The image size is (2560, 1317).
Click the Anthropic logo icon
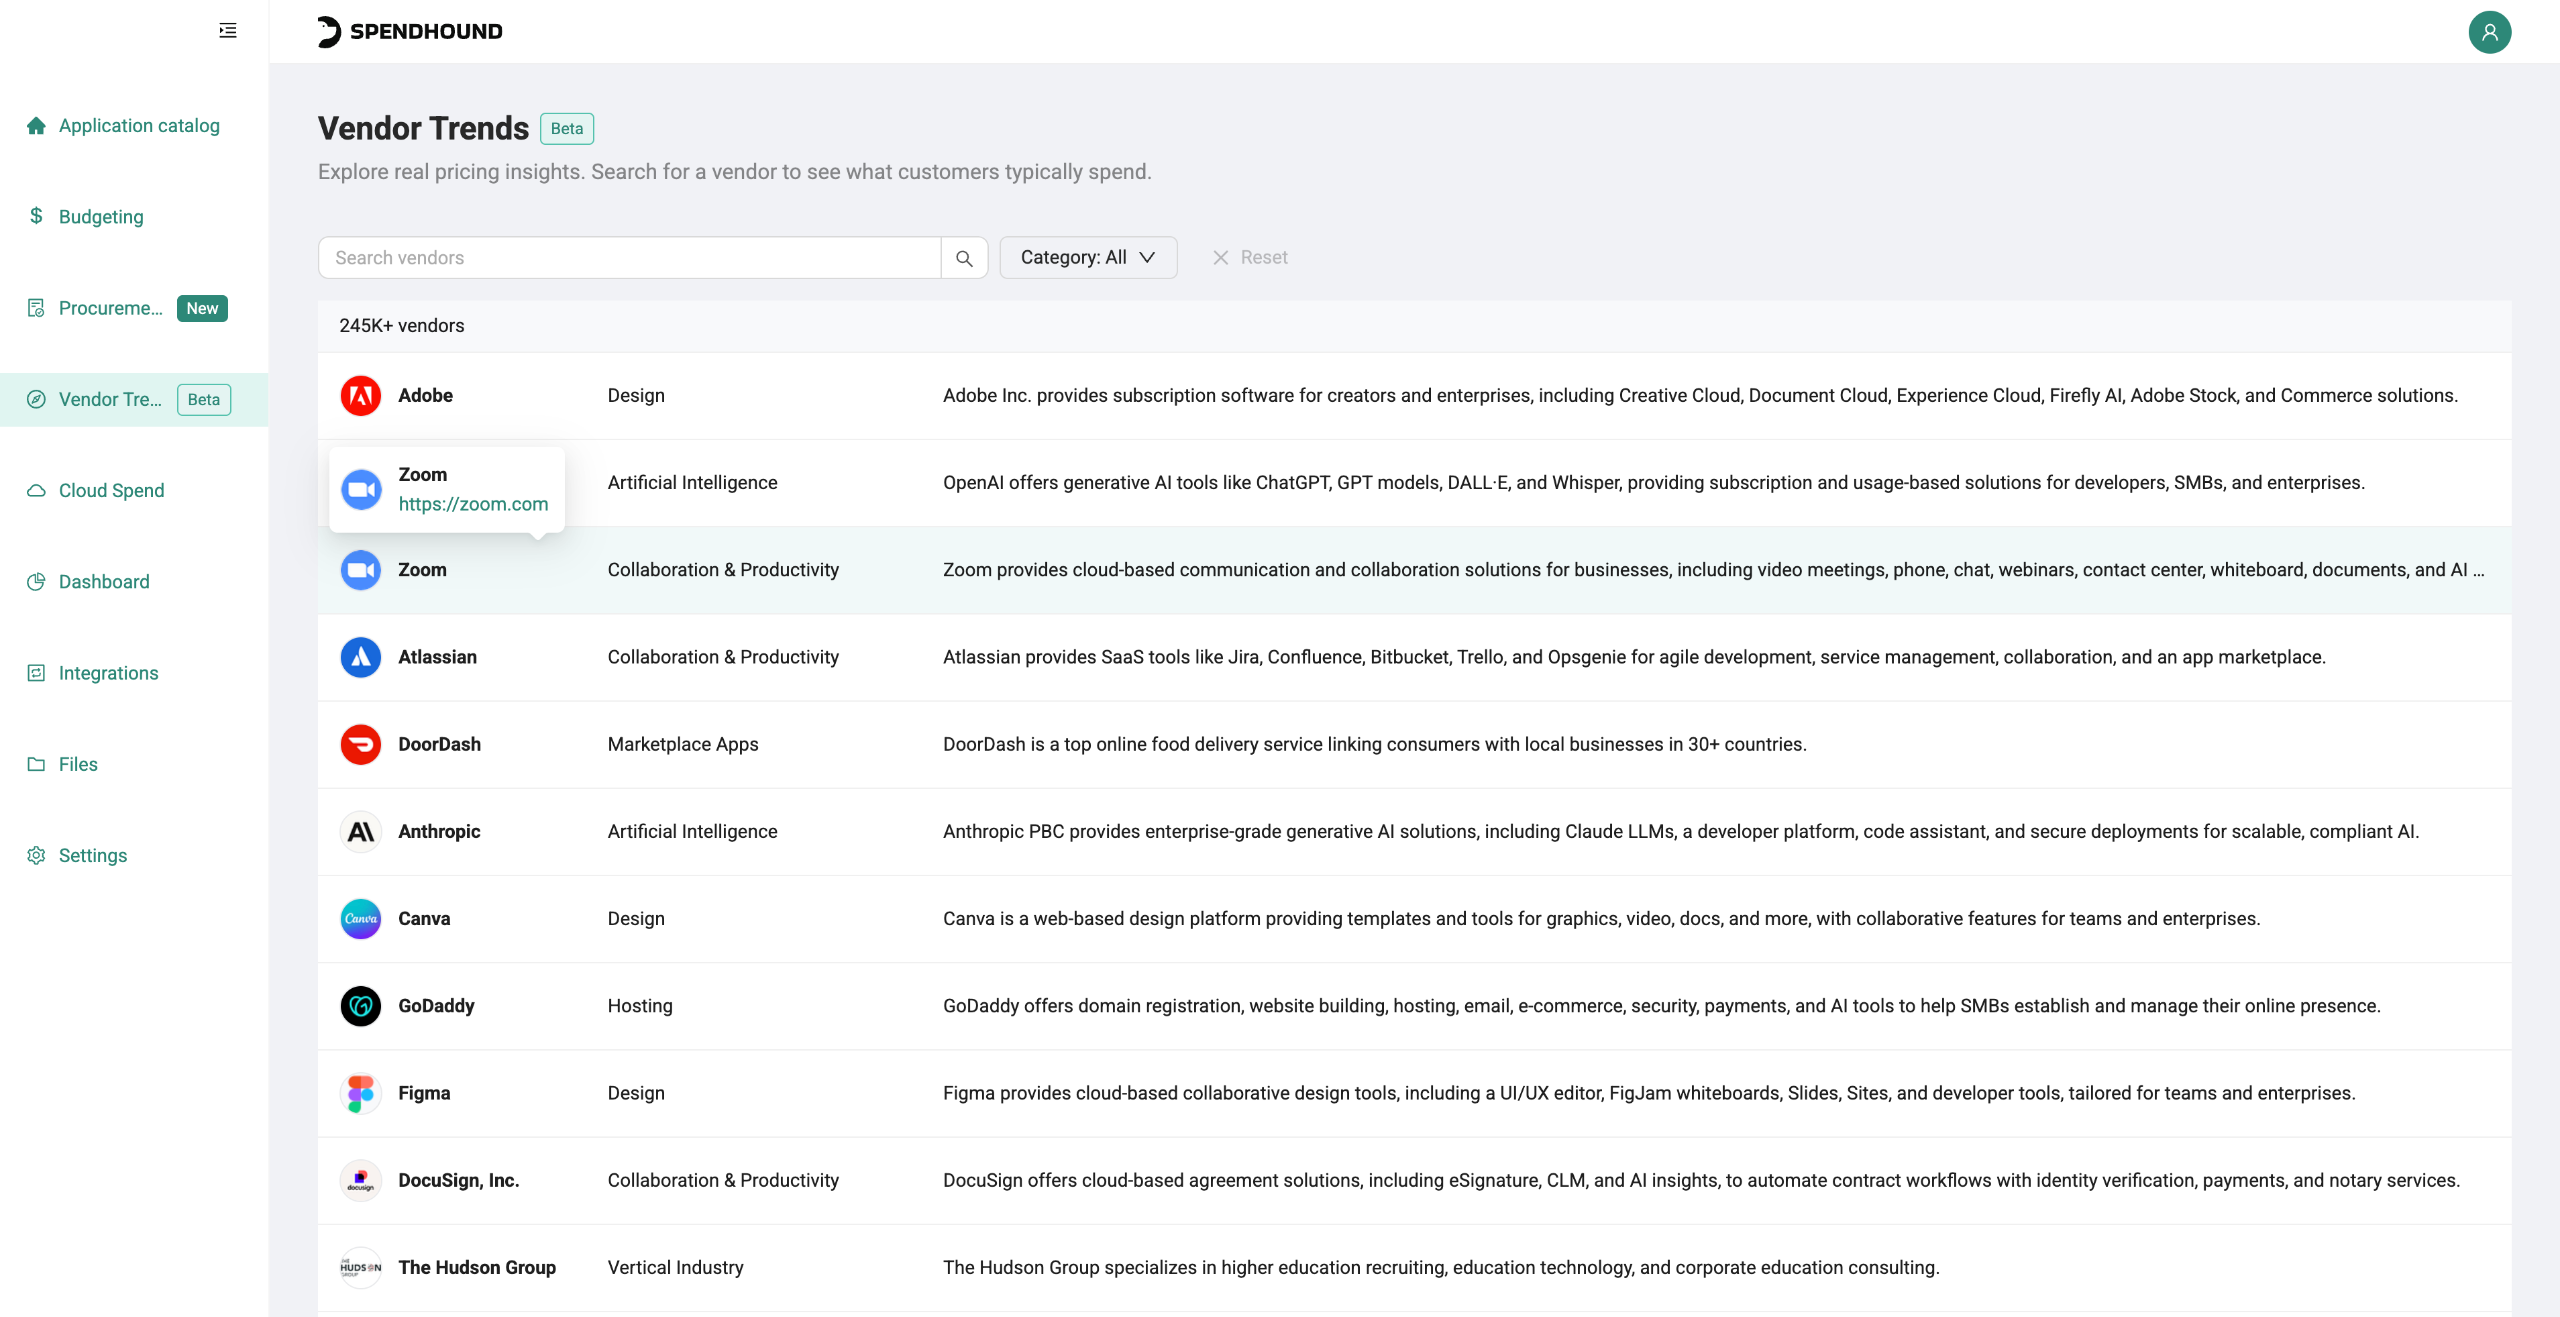click(361, 831)
